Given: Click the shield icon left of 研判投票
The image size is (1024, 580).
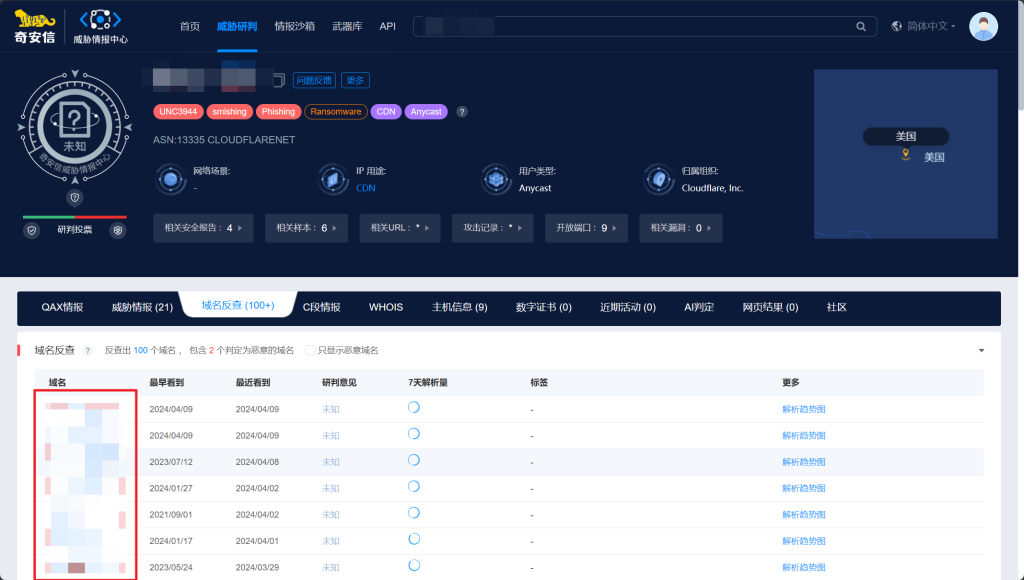Looking at the screenshot, I should click(x=32, y=230).
